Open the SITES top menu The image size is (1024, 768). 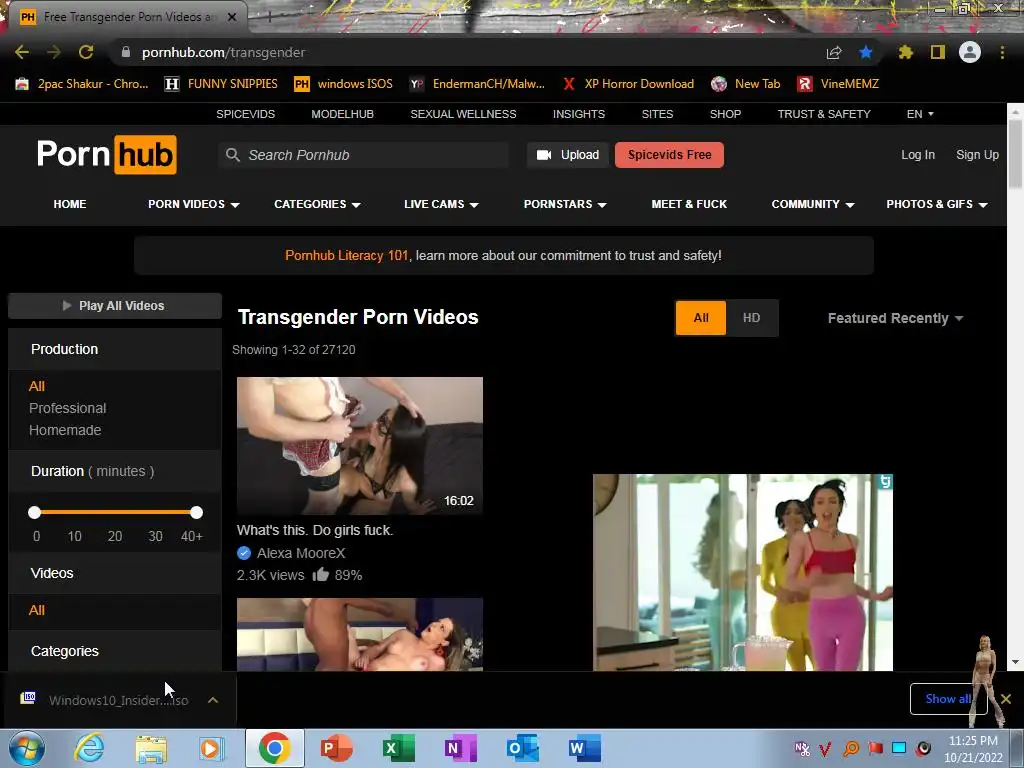click(x=657, y=114)
